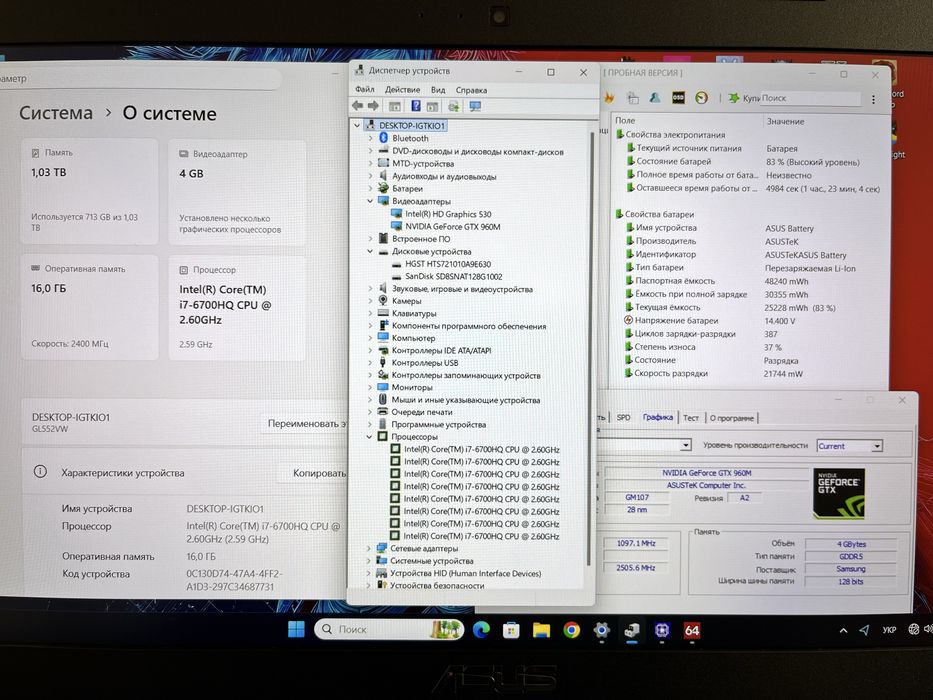Click the Купить button in AIDA64
This screenshot has height=700, width=933.
(x=744, y=98)
